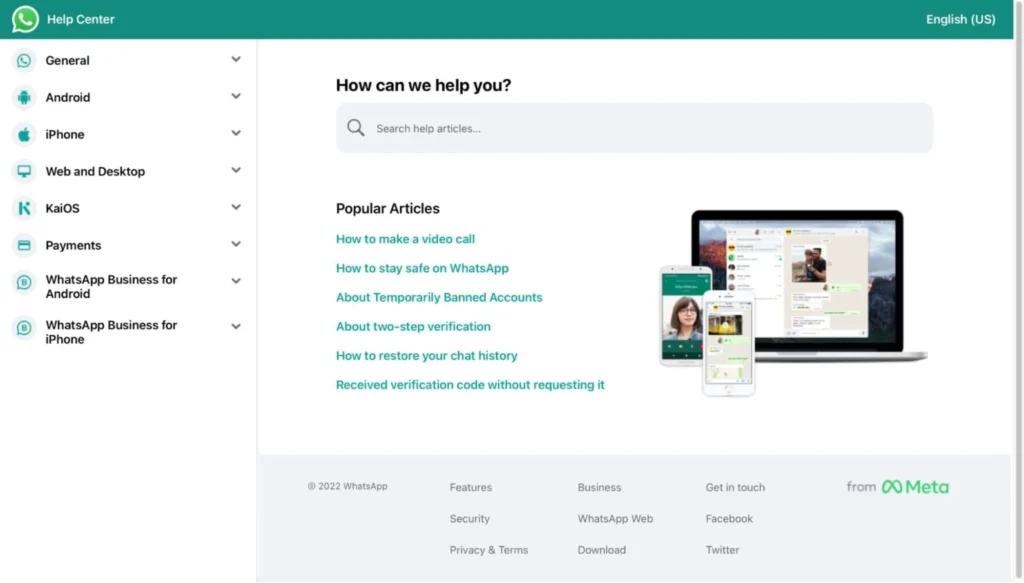The height and width of the screenshot is (583, 1024).
Task: Click the Web and Desktop monitor icon
Action: (x=24, y=171)
